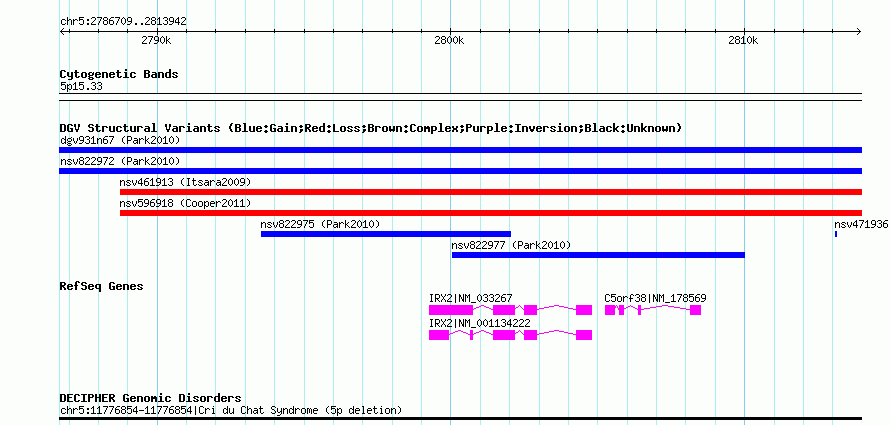890x425 pixels.
Task: Click the RefSeq Genes track title
Action: tap(101, 286)
